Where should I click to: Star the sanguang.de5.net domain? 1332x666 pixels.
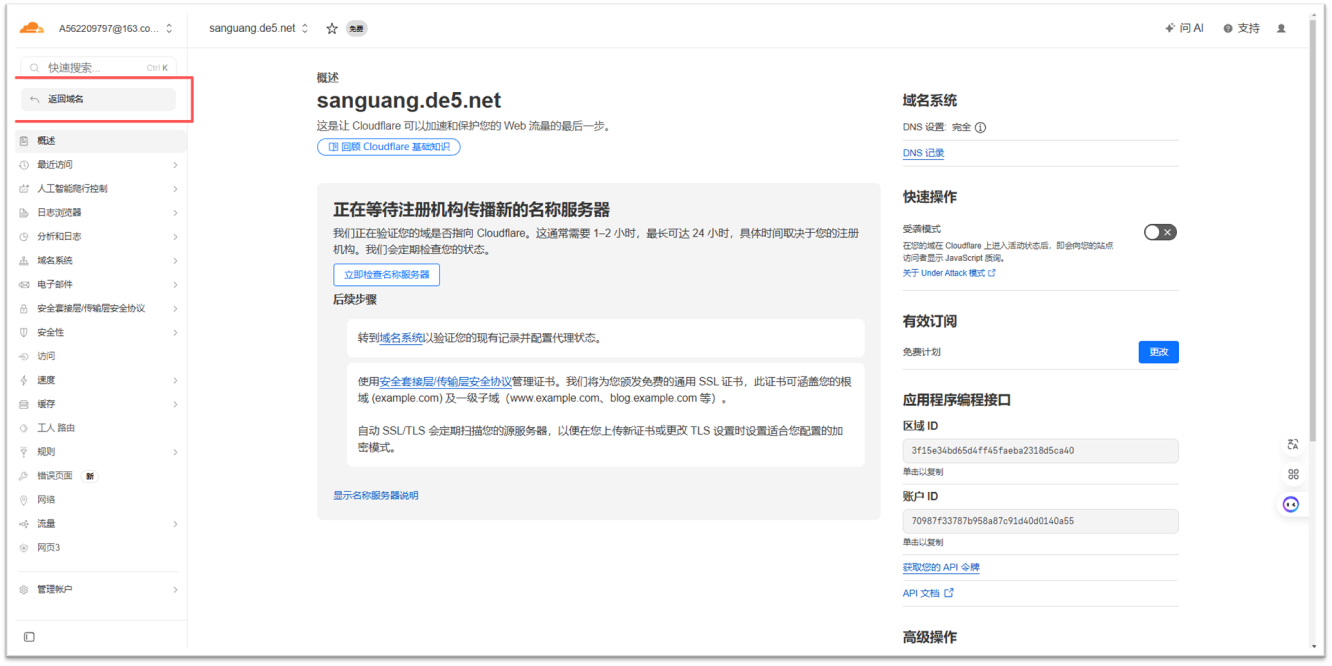(x=332, y=29)
